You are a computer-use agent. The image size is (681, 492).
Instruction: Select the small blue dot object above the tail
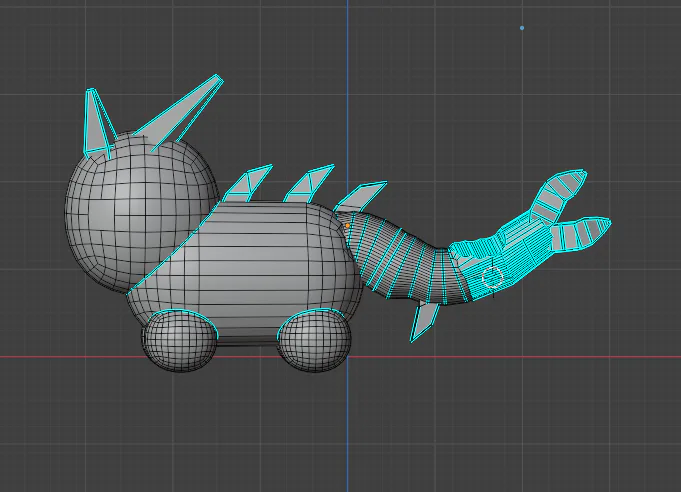[x=522, y=28]
